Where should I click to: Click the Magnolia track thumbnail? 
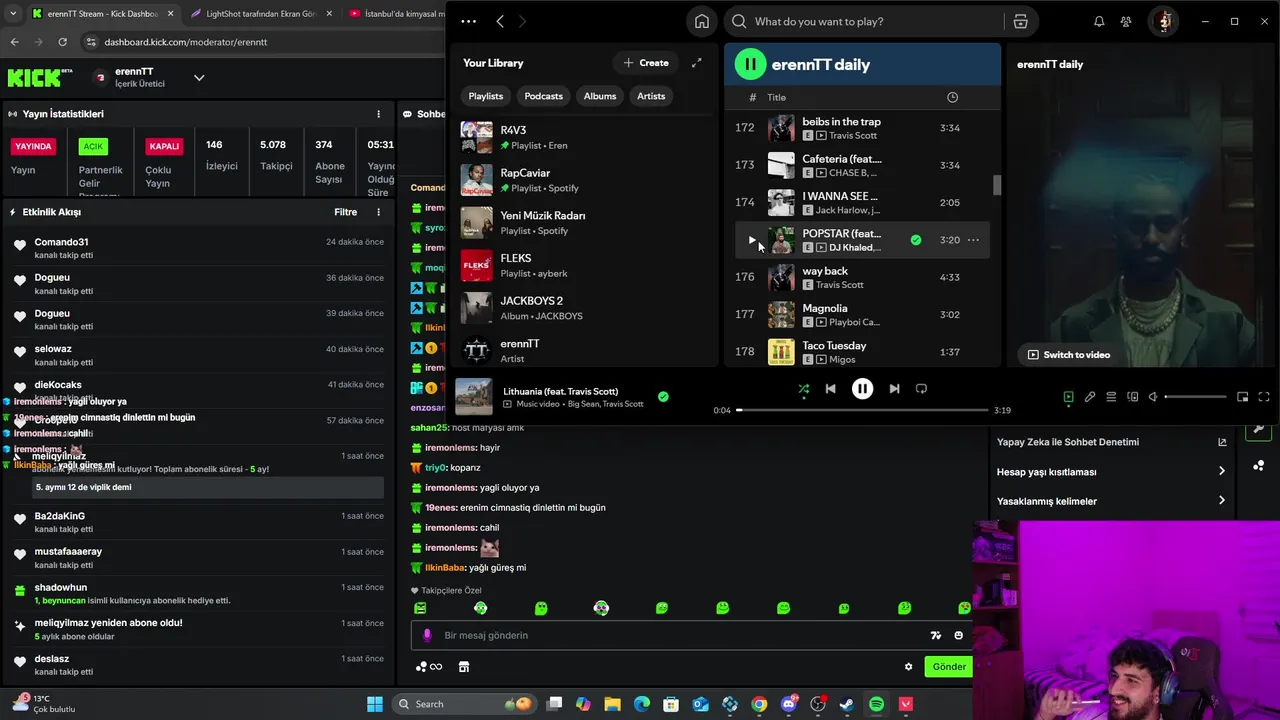click(x=781, y=315)
